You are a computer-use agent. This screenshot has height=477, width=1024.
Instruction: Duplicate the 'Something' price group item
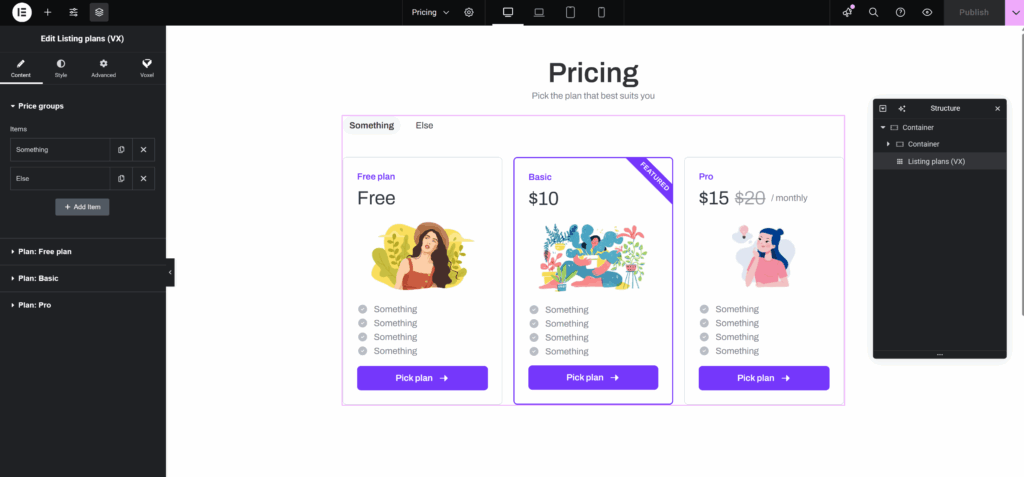pos(121,149)
